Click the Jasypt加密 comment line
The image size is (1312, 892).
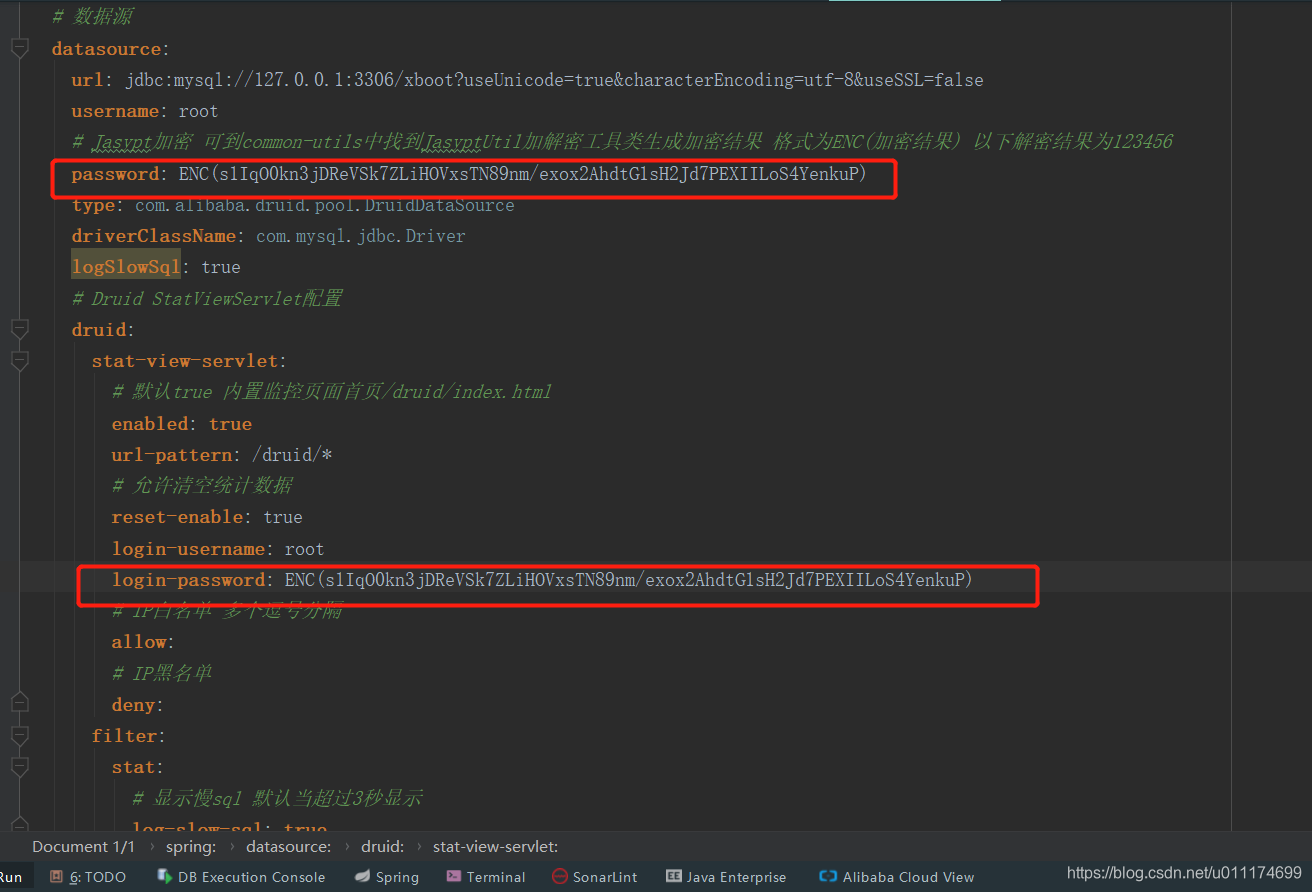click(622, 142)
